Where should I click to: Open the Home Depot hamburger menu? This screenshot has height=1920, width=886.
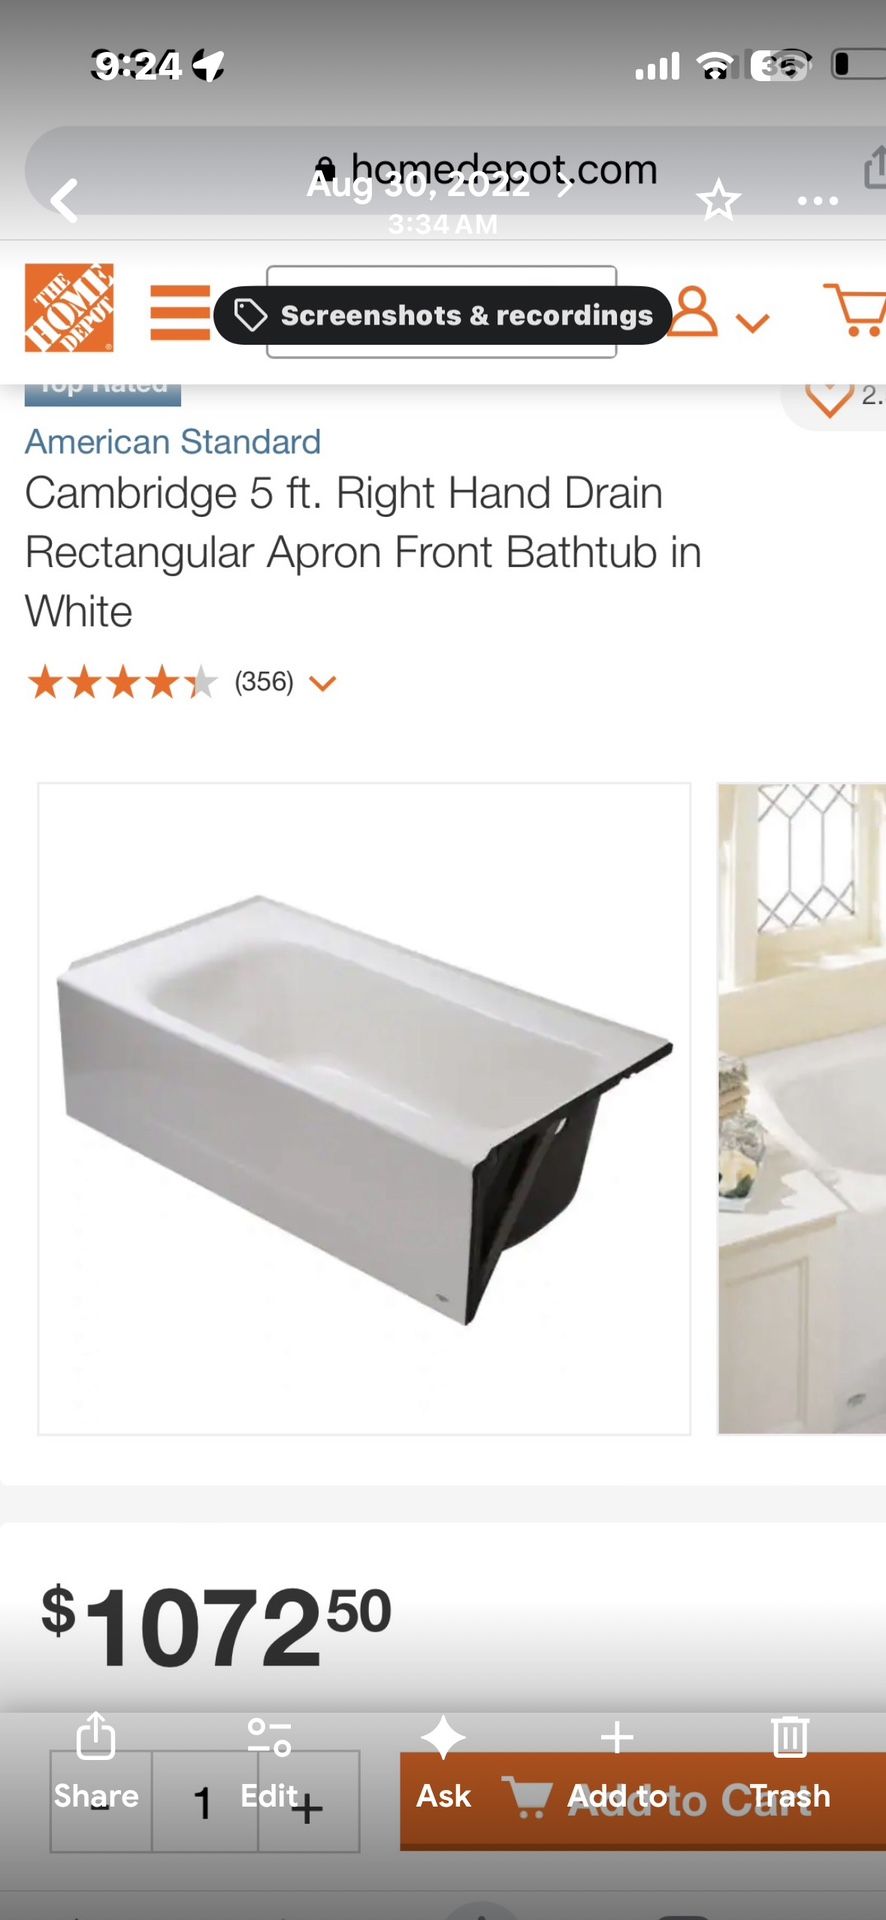pos(180,312)
